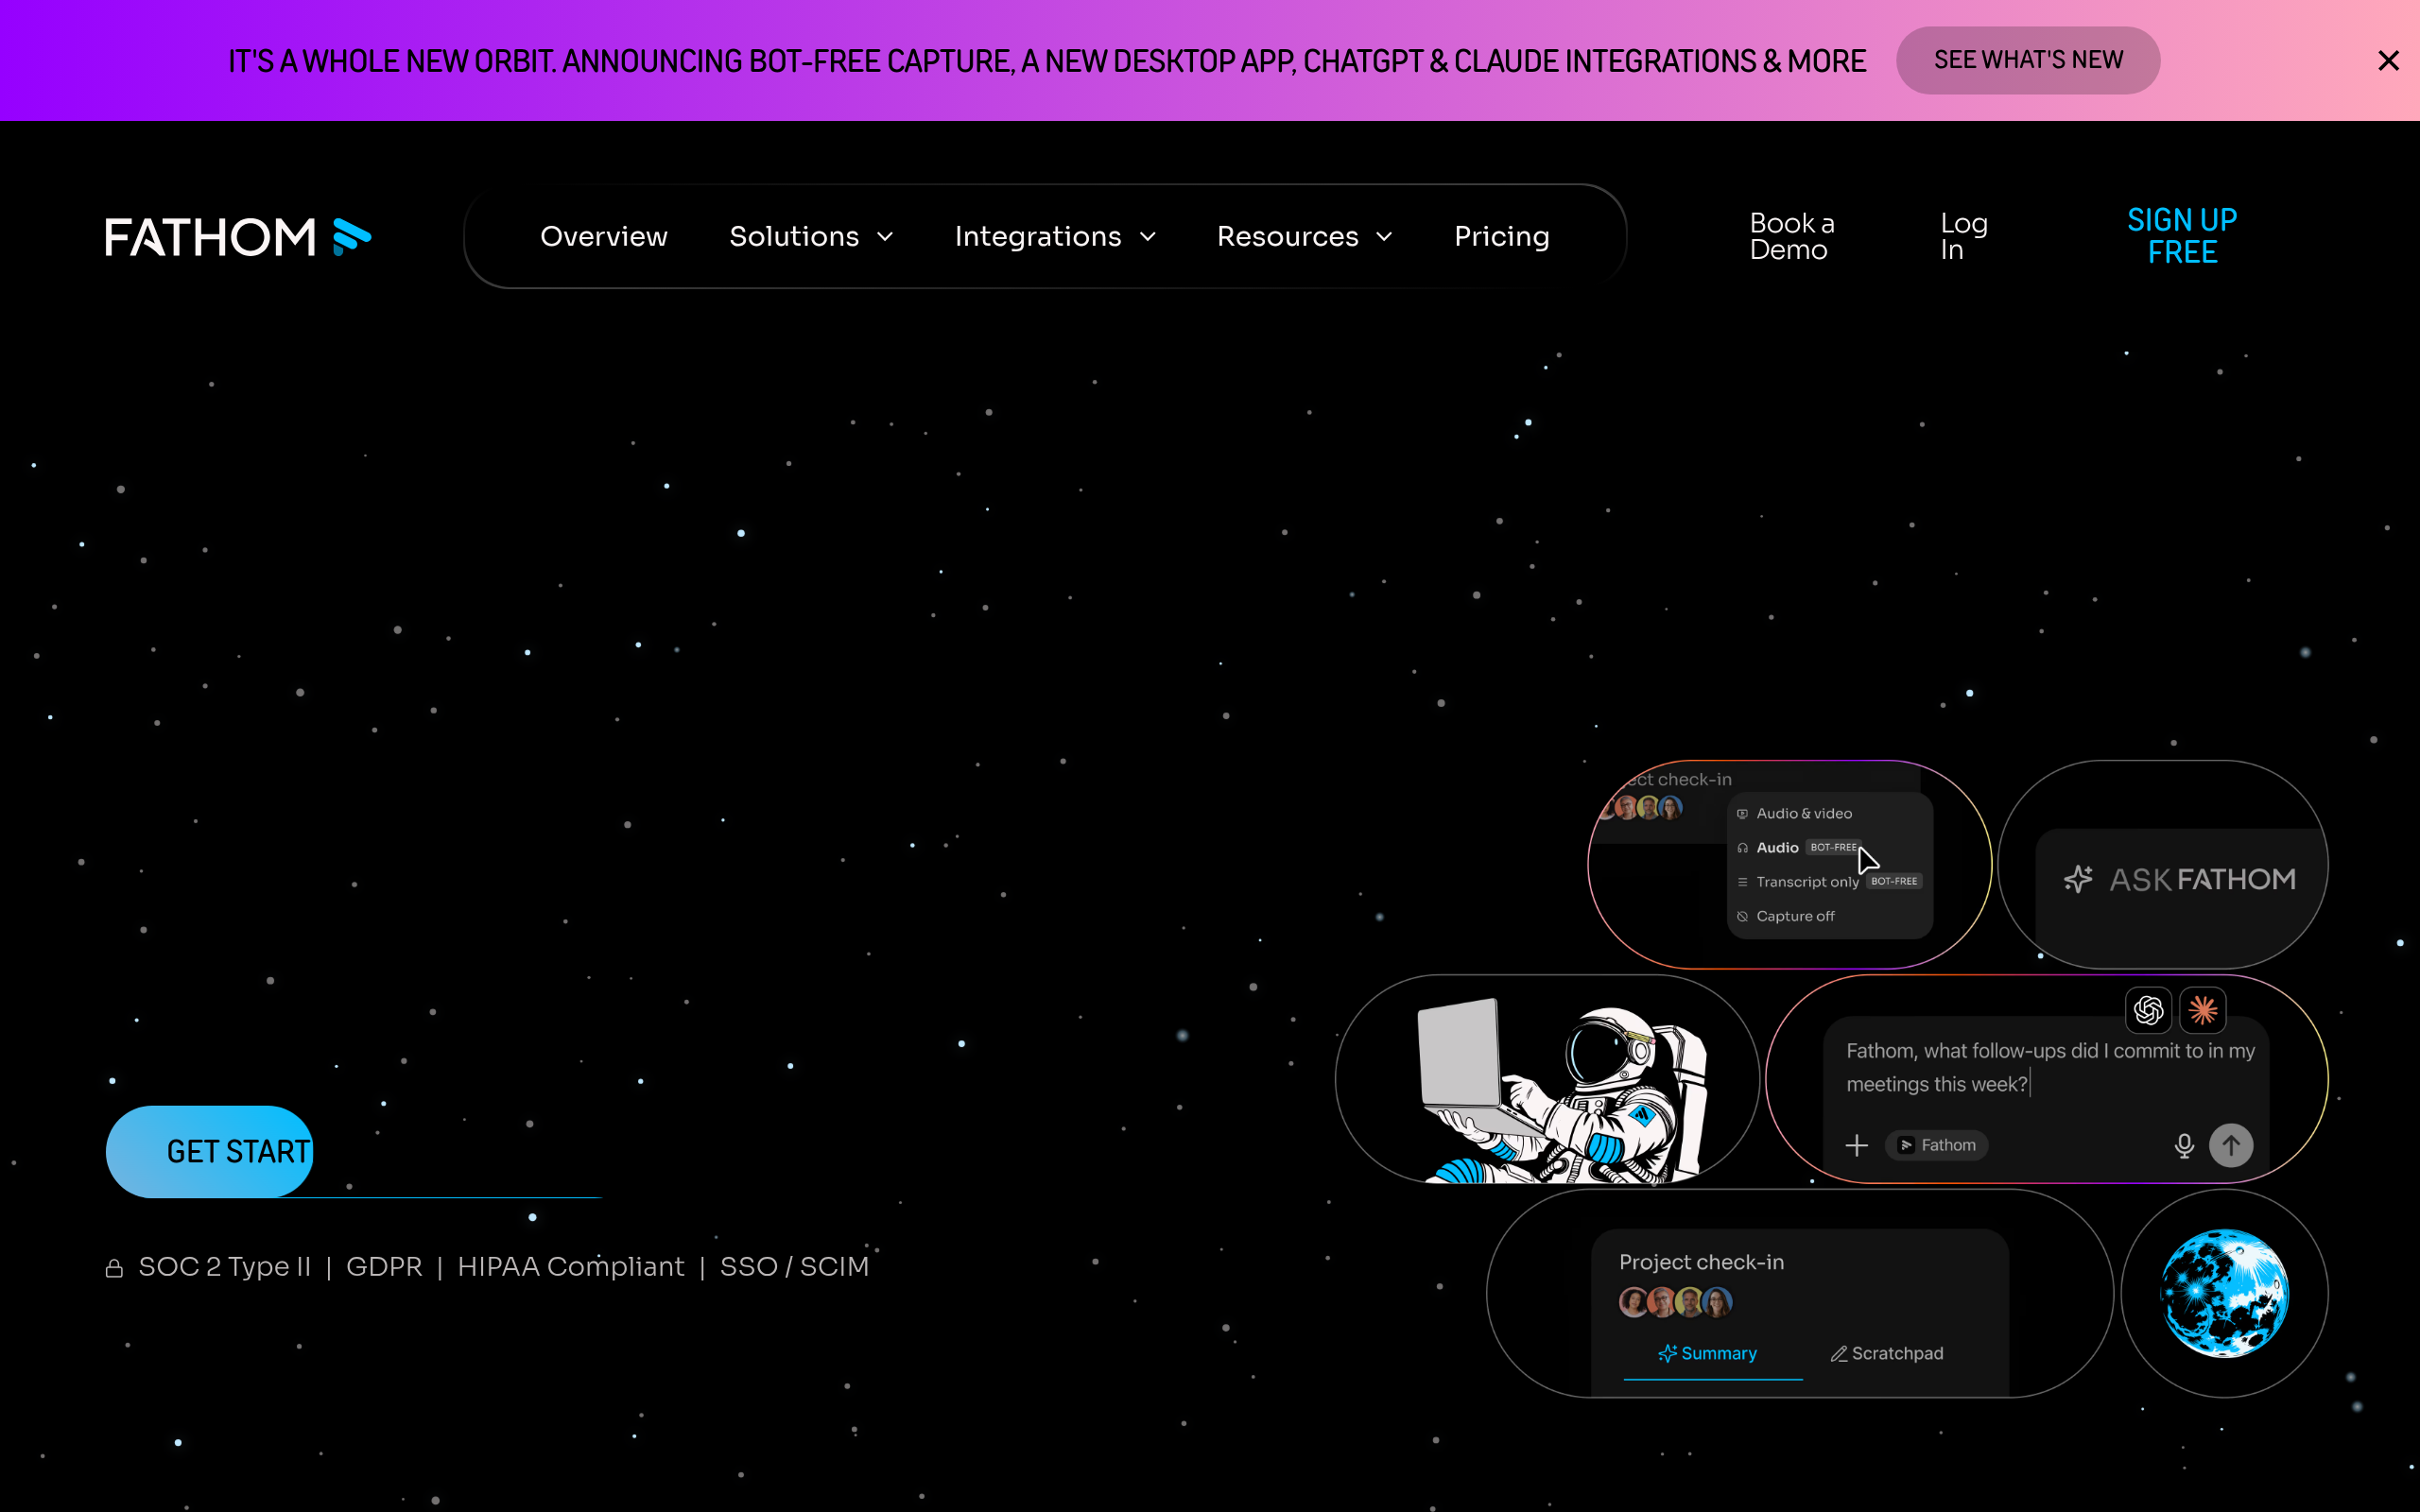Click the "Project check-in" card title
2420x1512 pixels.
(1701, 1262)
